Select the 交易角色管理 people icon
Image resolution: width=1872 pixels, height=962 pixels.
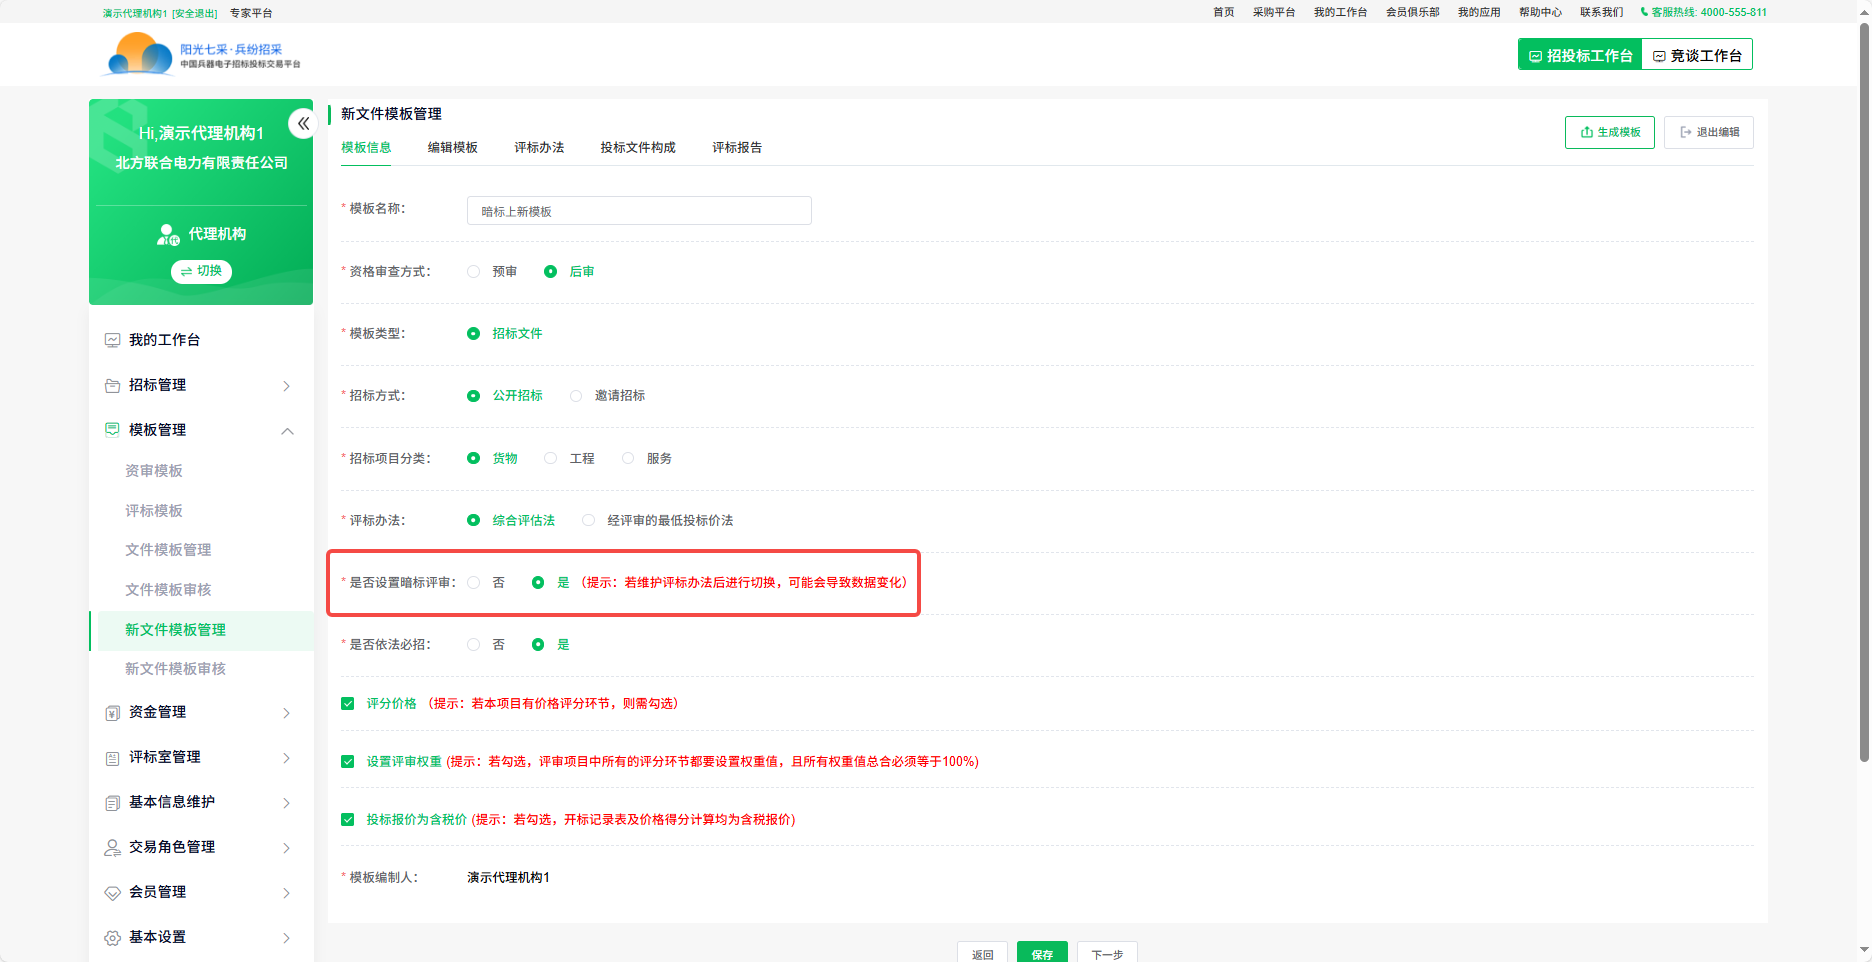tap(112, 847)
